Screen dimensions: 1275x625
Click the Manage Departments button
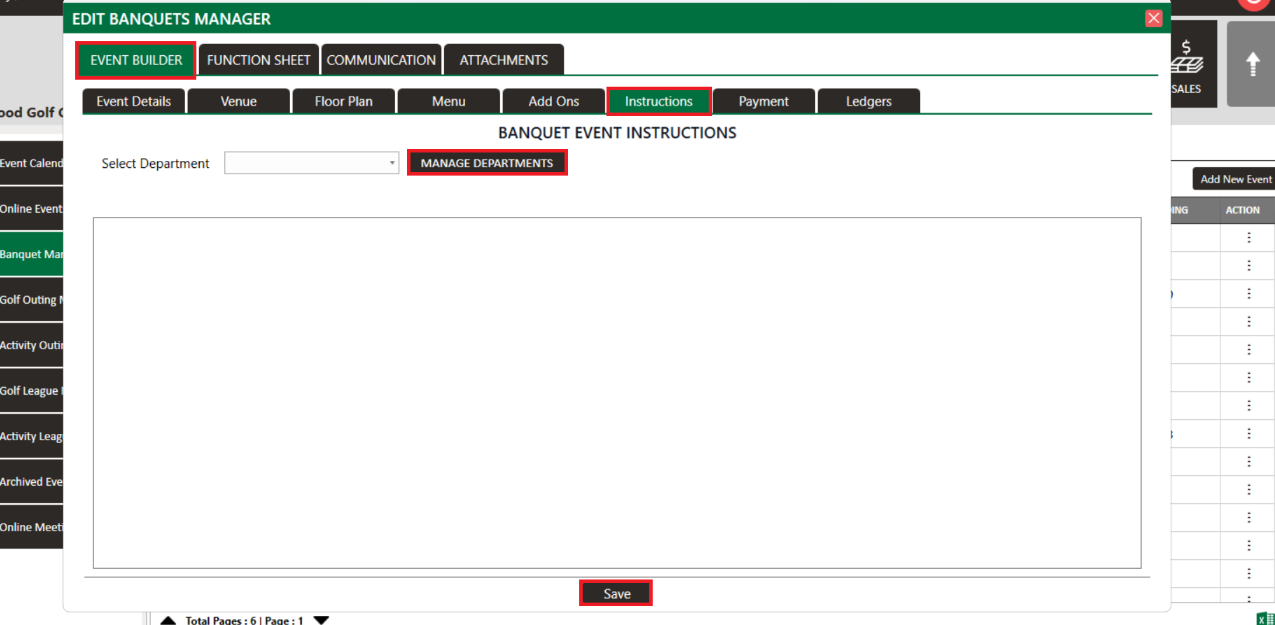(x=487, y=163)
